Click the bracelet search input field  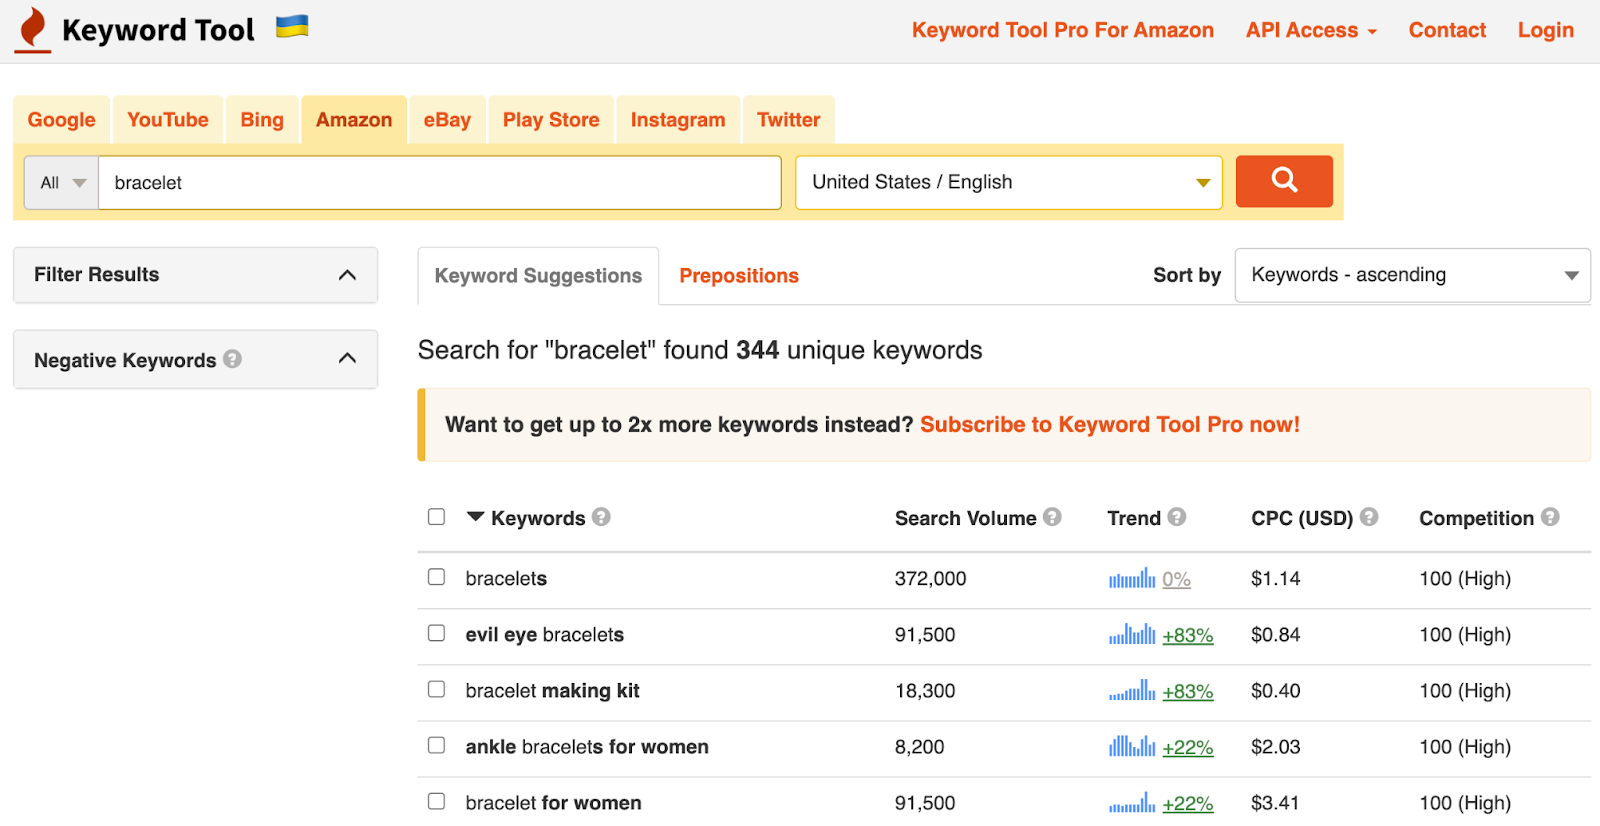pos(440,183)
